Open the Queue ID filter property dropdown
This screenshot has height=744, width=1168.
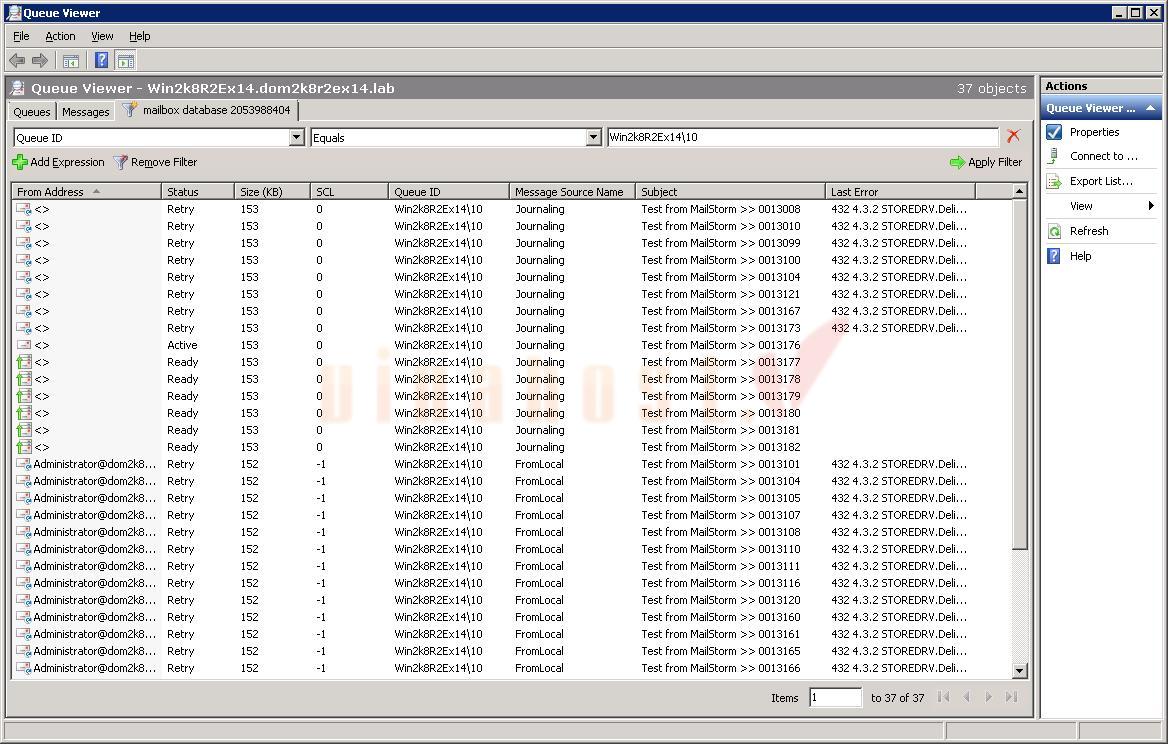pyautogui.click(x=296, y=137)
